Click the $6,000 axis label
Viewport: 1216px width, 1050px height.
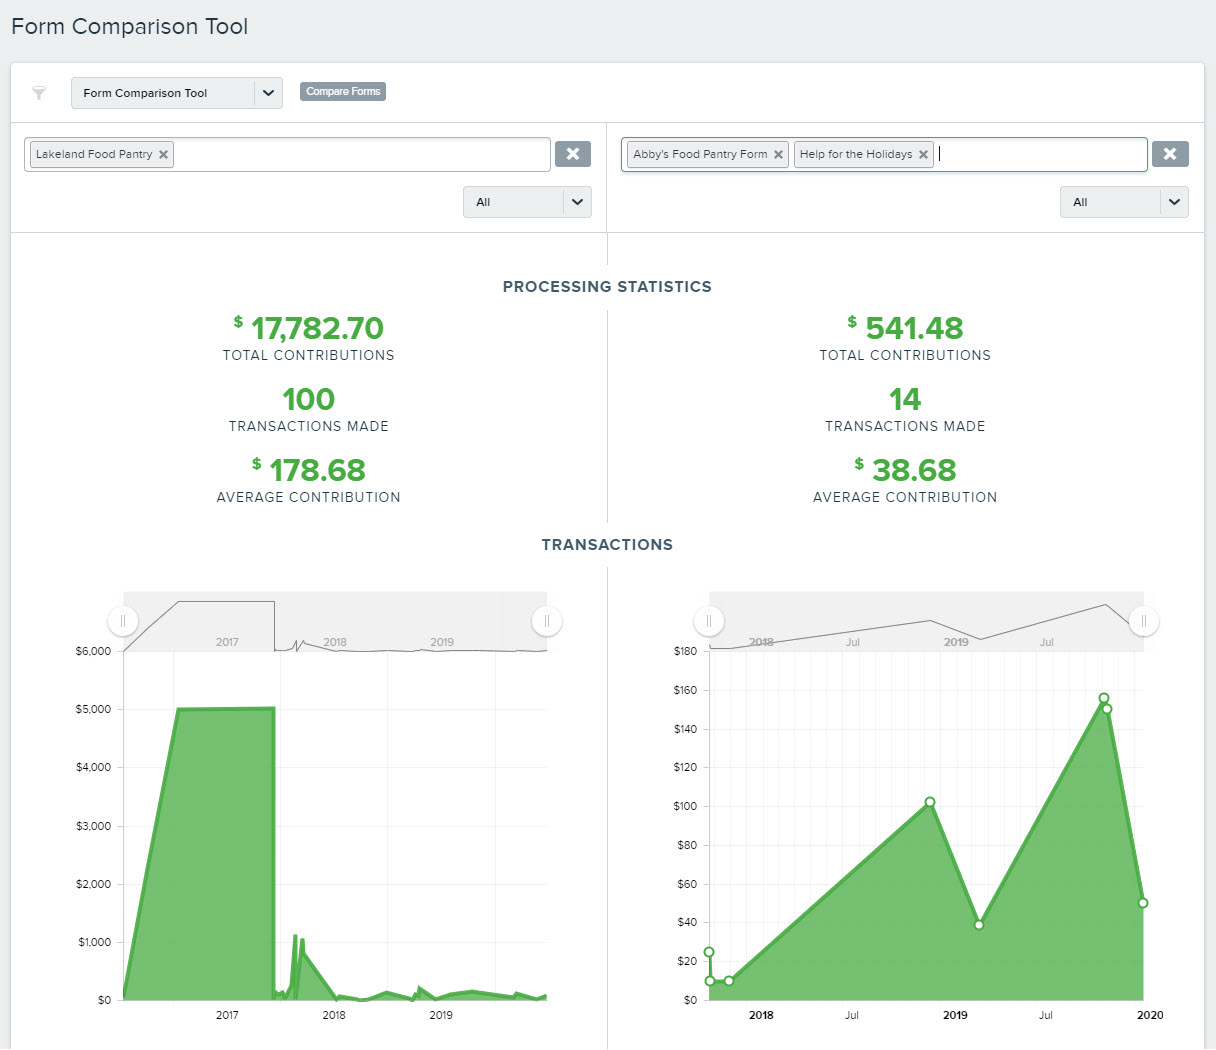click(93, 651)
